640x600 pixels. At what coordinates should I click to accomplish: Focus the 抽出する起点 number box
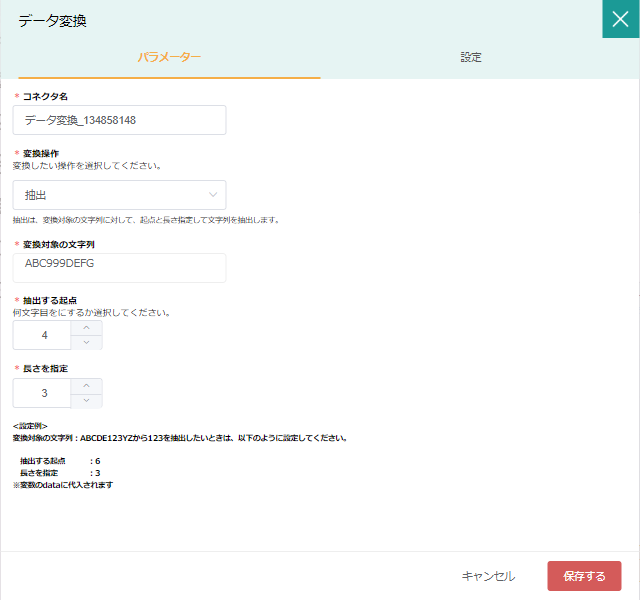click(45, 335)
